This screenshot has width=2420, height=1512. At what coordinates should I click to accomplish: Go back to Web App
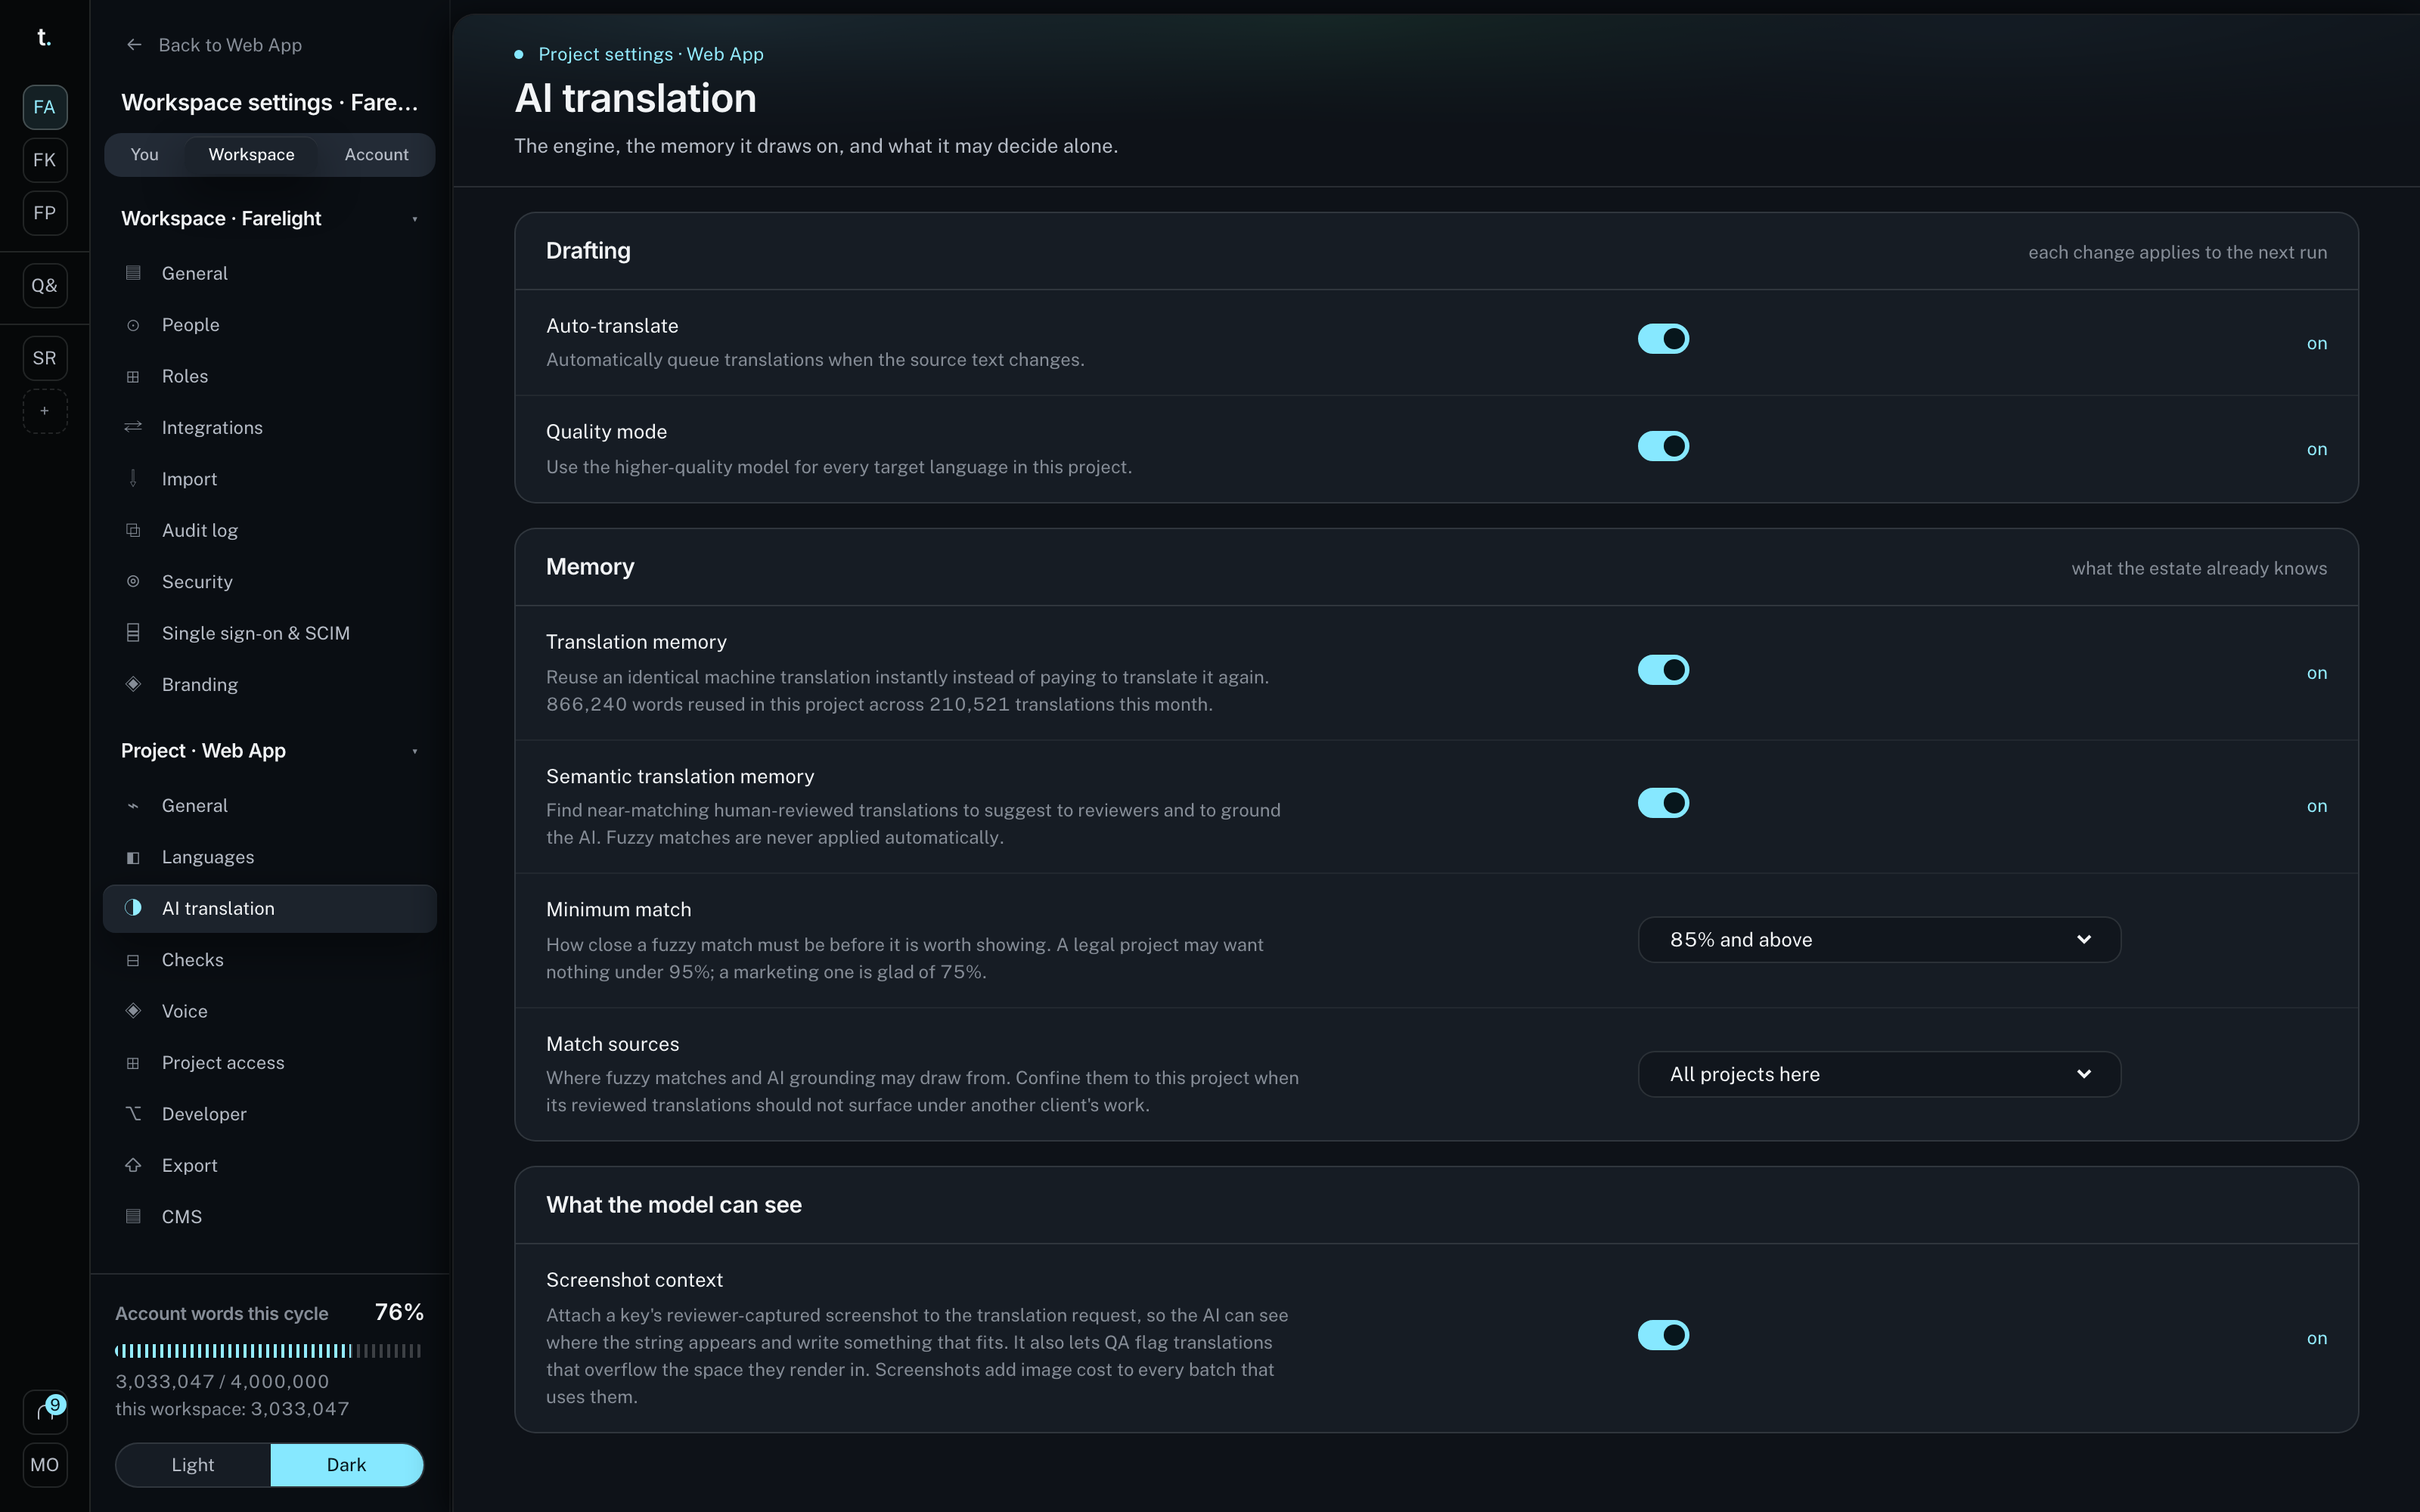point(215,45)
